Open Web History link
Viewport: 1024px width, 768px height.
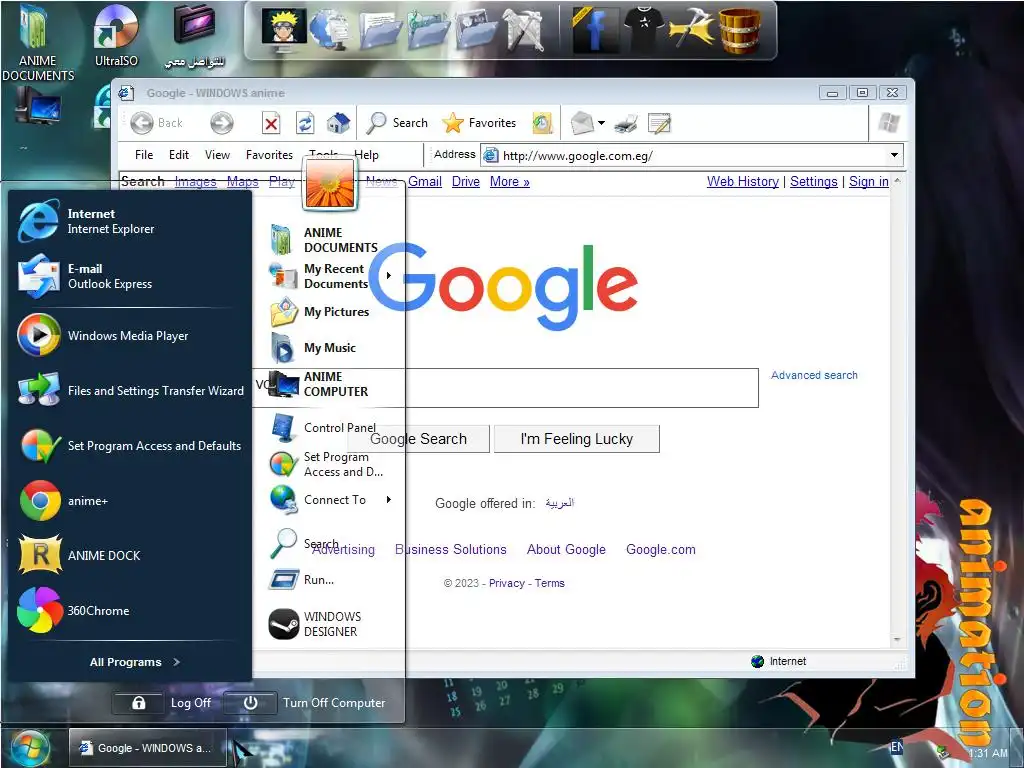743,182
